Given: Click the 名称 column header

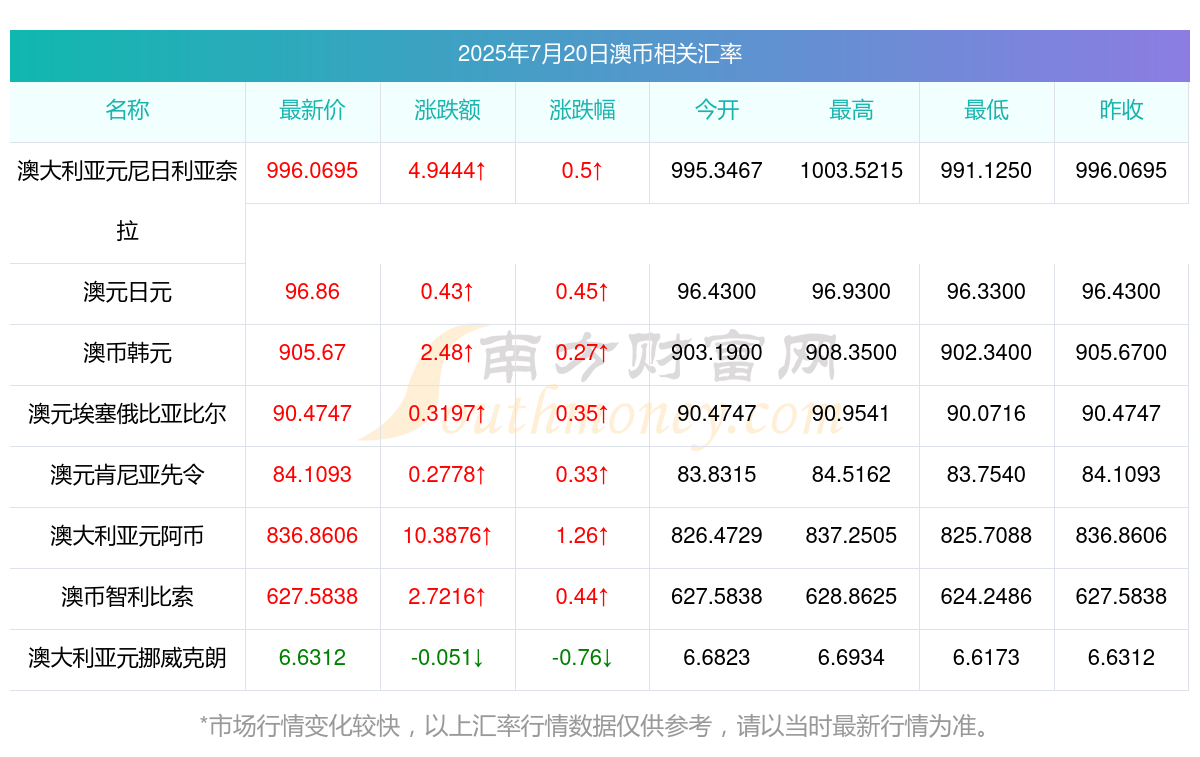Looking at the screenshot, I should click(128, 110).
